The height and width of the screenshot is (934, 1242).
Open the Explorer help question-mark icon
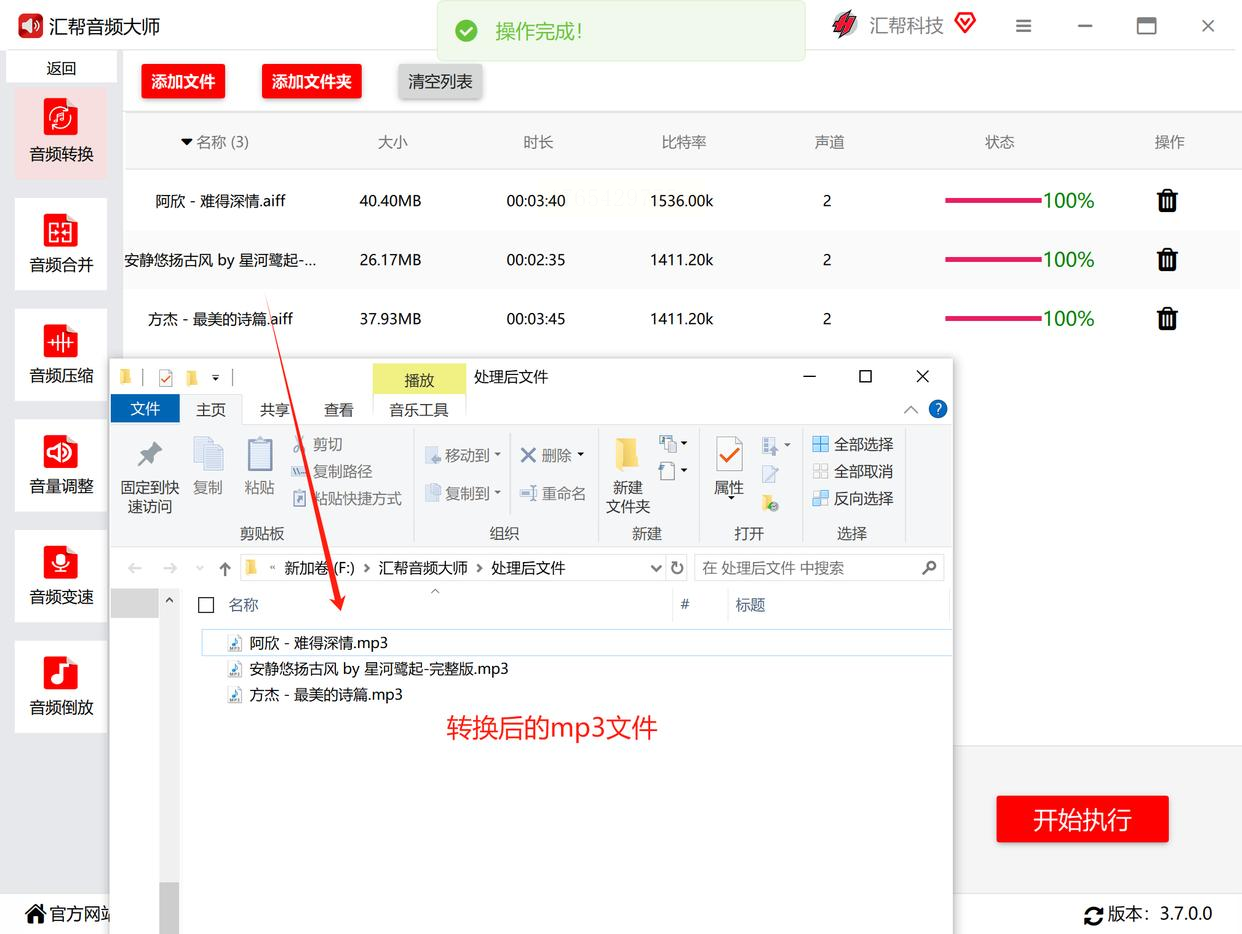pos(938,409)
